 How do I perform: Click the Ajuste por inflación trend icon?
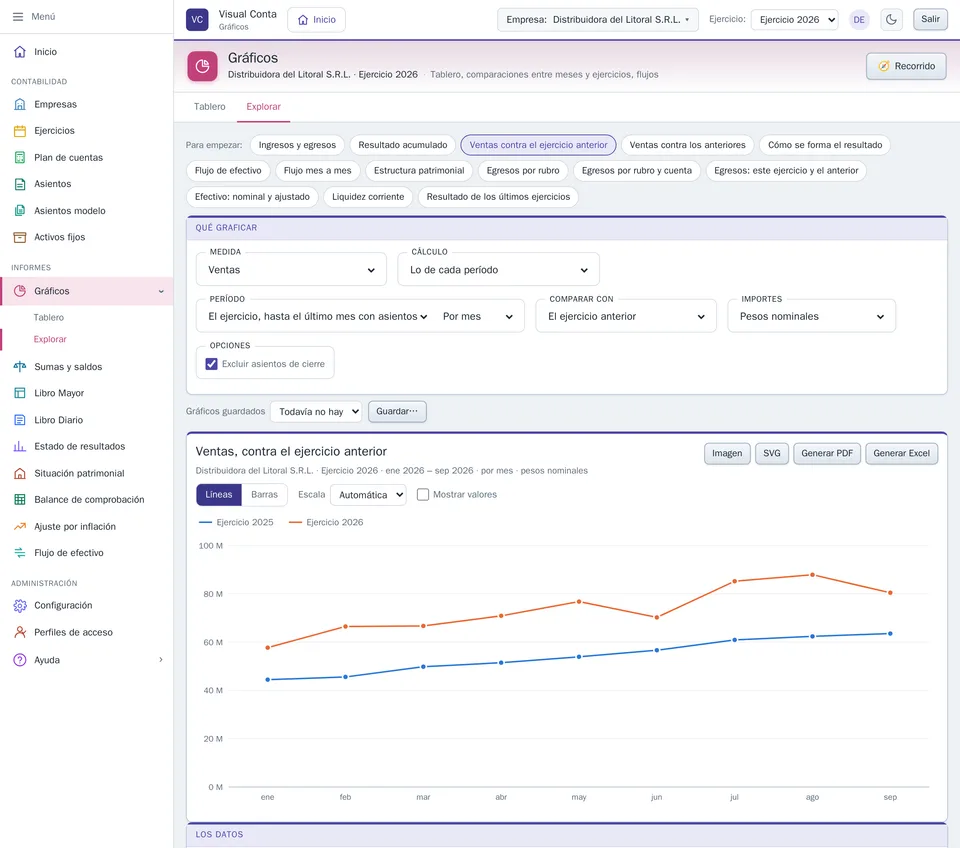[x=20, y=527]
